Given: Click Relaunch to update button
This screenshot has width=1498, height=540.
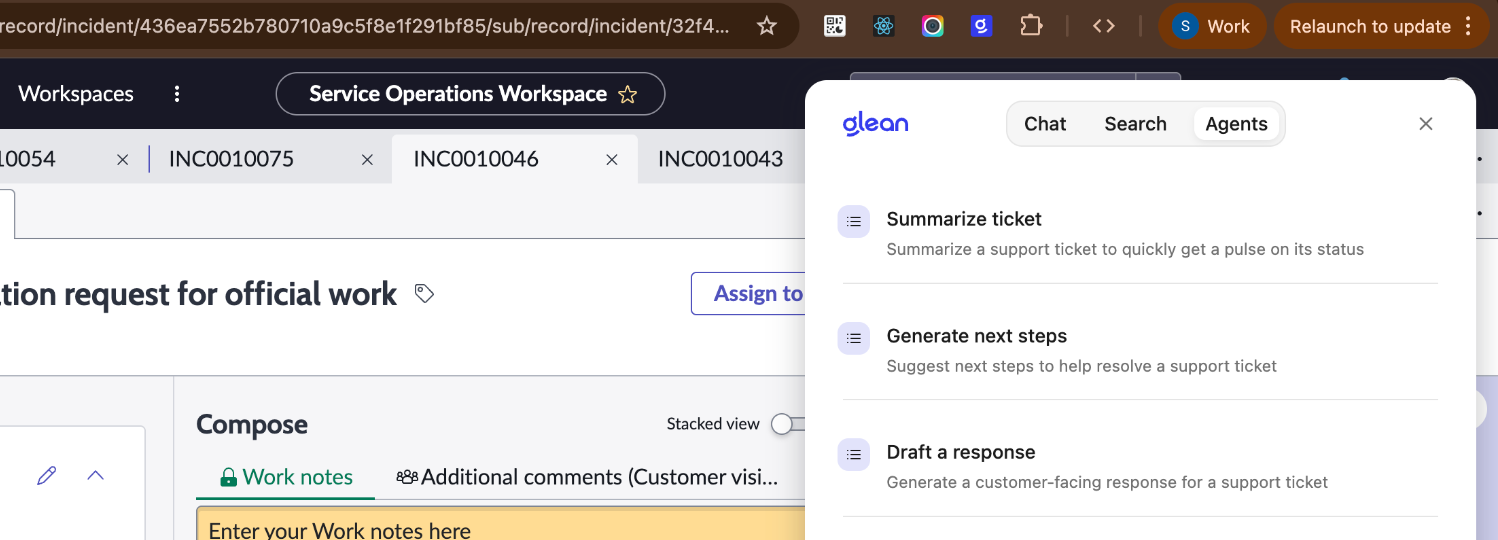Looking at the screenshot, I should point(1381,27).
